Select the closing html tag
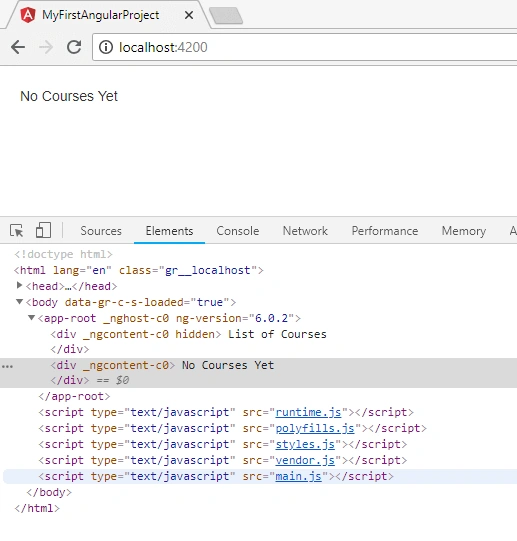Image resolution: width=517 pixels, height=541 pixels. pyautogui.click(x=37, y=508)
